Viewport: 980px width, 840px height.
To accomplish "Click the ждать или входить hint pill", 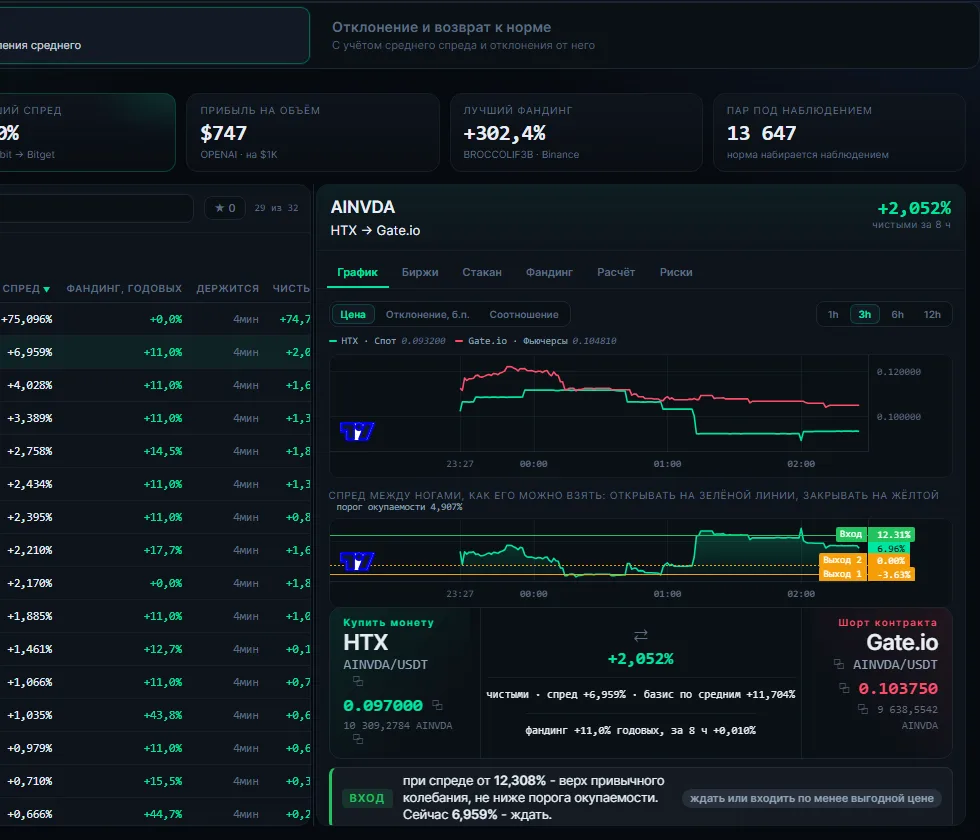I will (811, 798).
